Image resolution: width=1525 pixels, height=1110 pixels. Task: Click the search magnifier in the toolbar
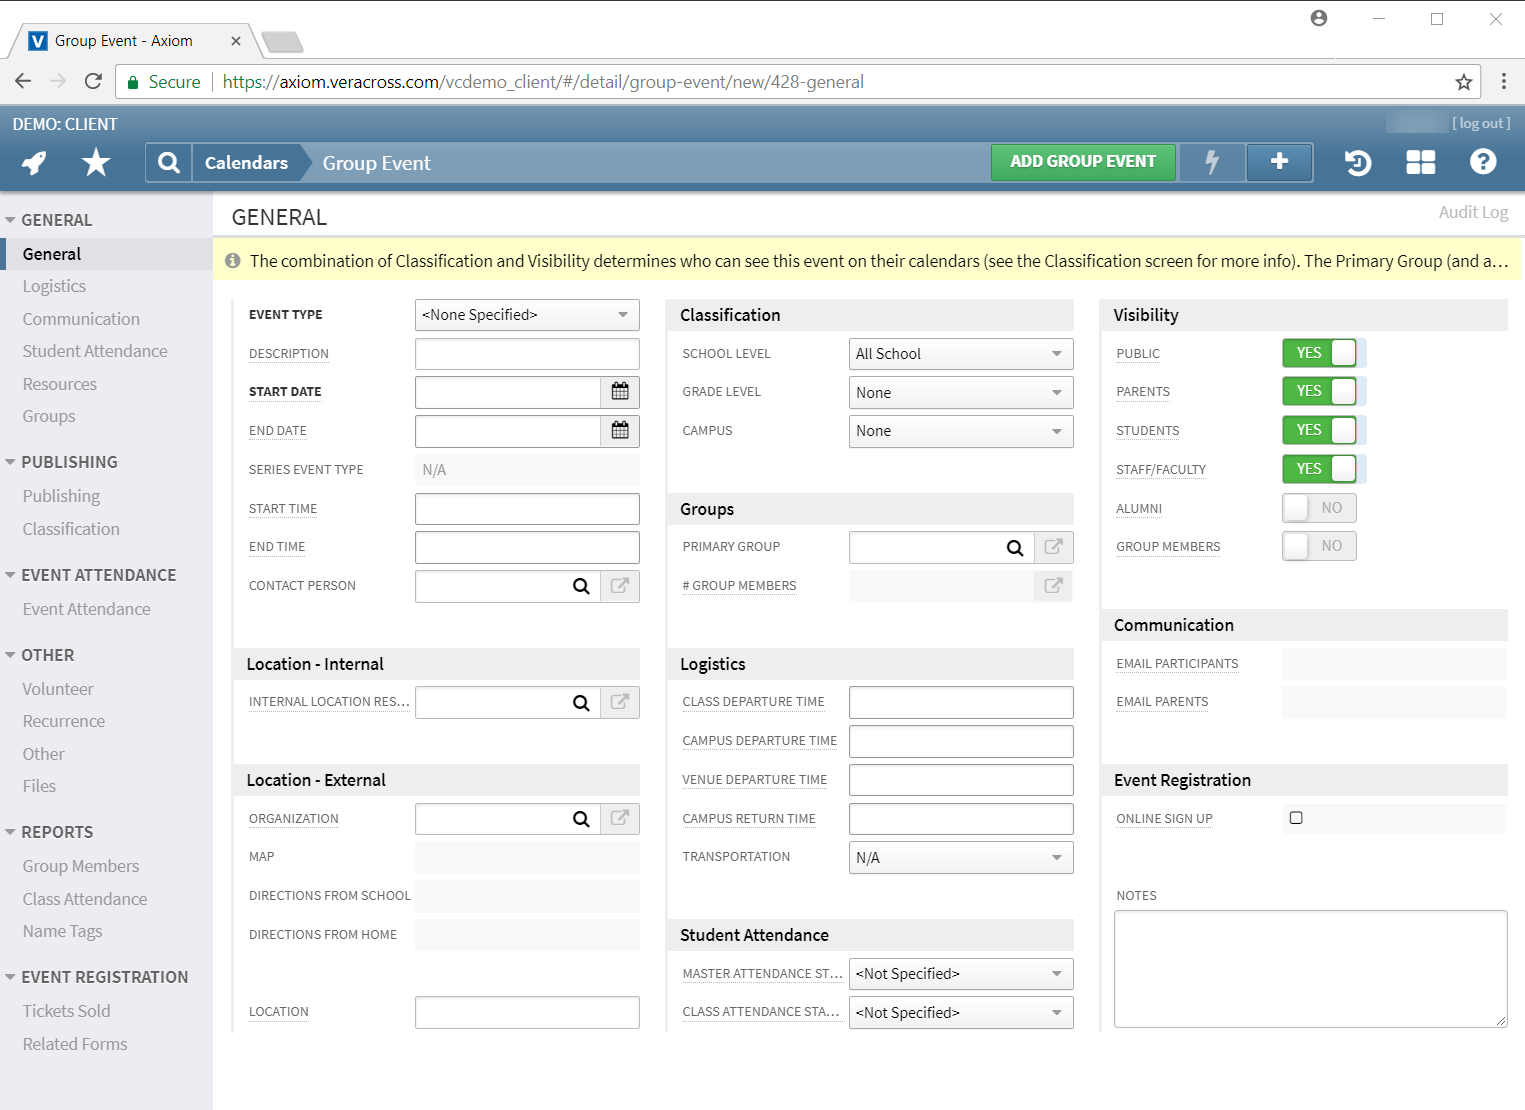(x=169, y=163)
